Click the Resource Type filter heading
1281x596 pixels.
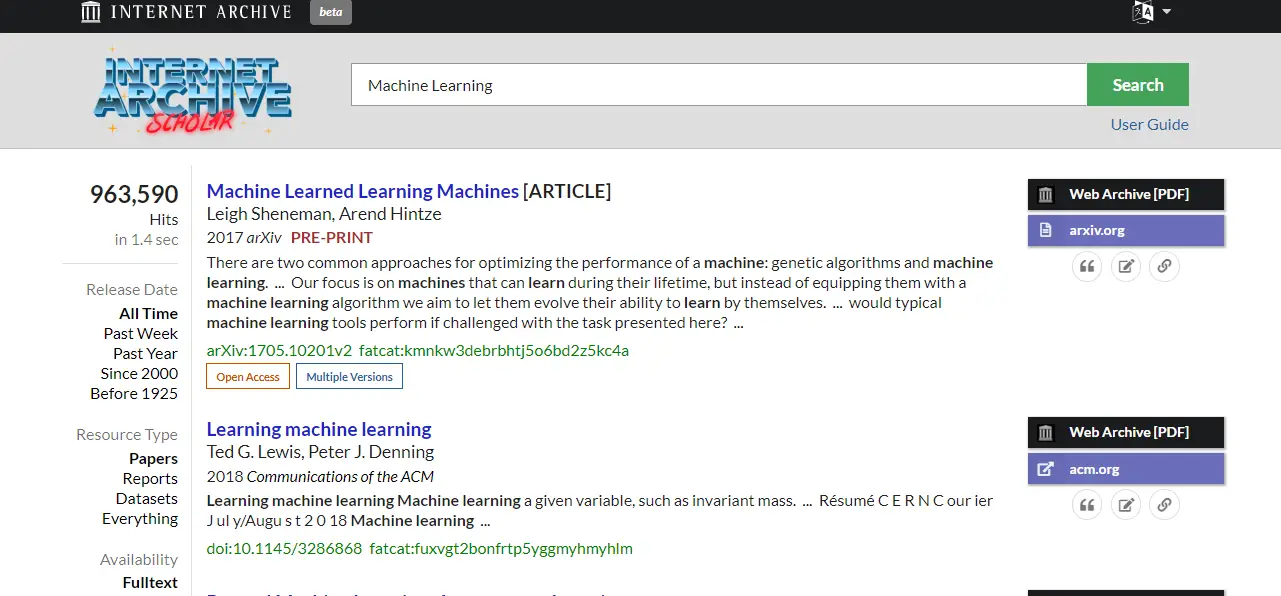click(127, 435)
